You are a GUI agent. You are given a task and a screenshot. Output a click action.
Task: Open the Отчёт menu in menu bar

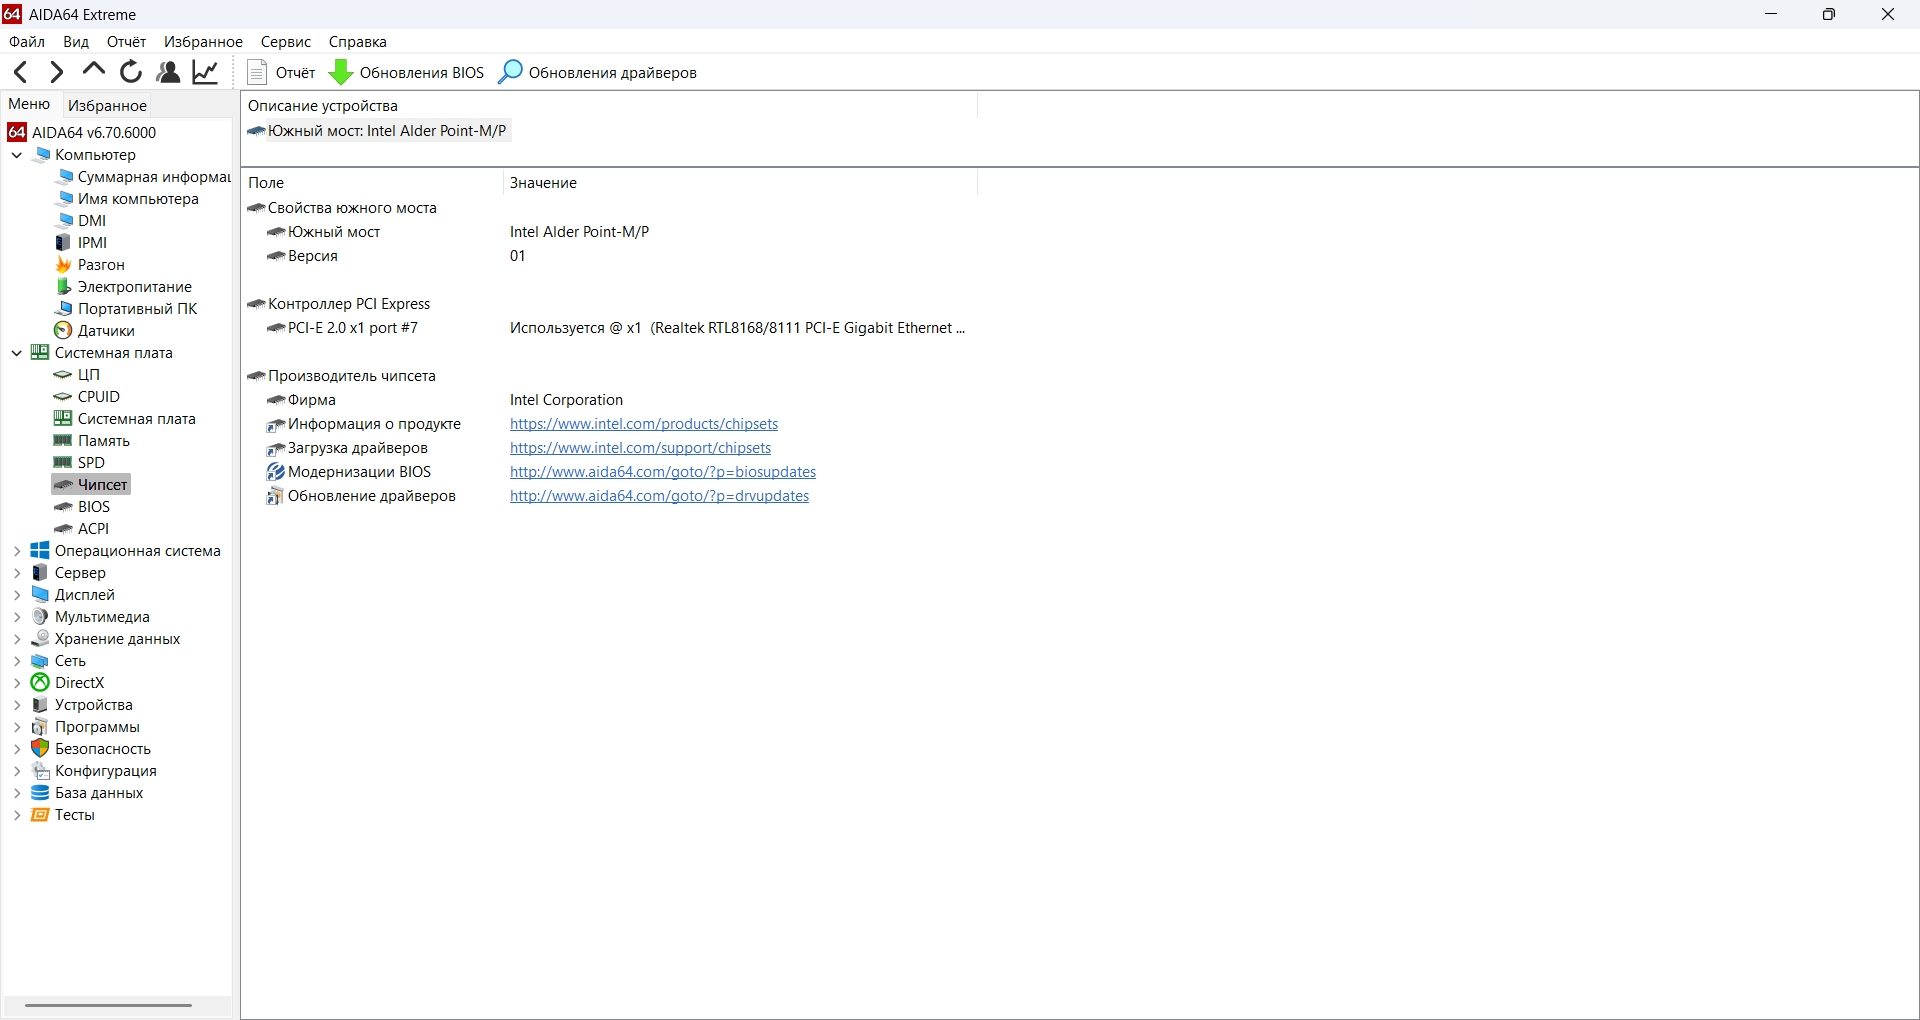126,42
